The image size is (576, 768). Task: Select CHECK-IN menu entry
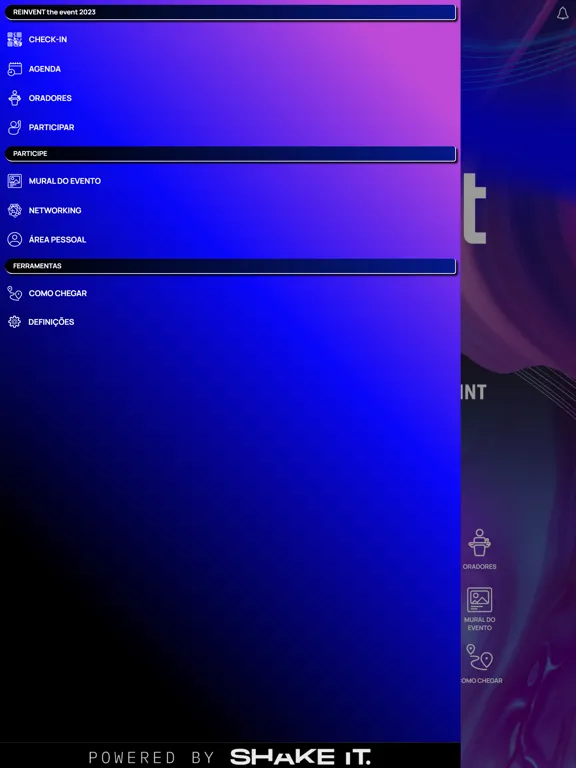[x=48, y=40]
